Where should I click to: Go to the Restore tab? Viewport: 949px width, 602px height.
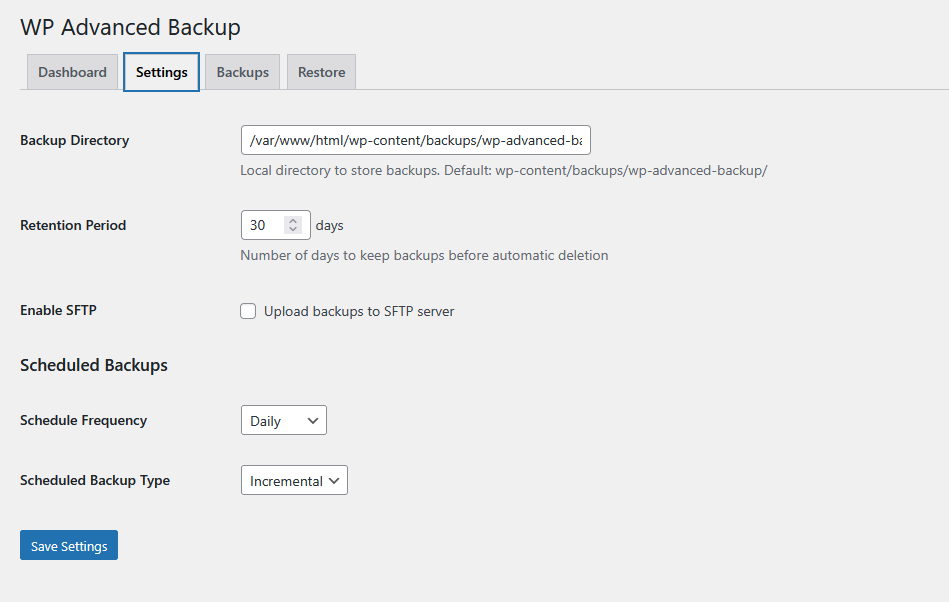(x=321, y=72)
